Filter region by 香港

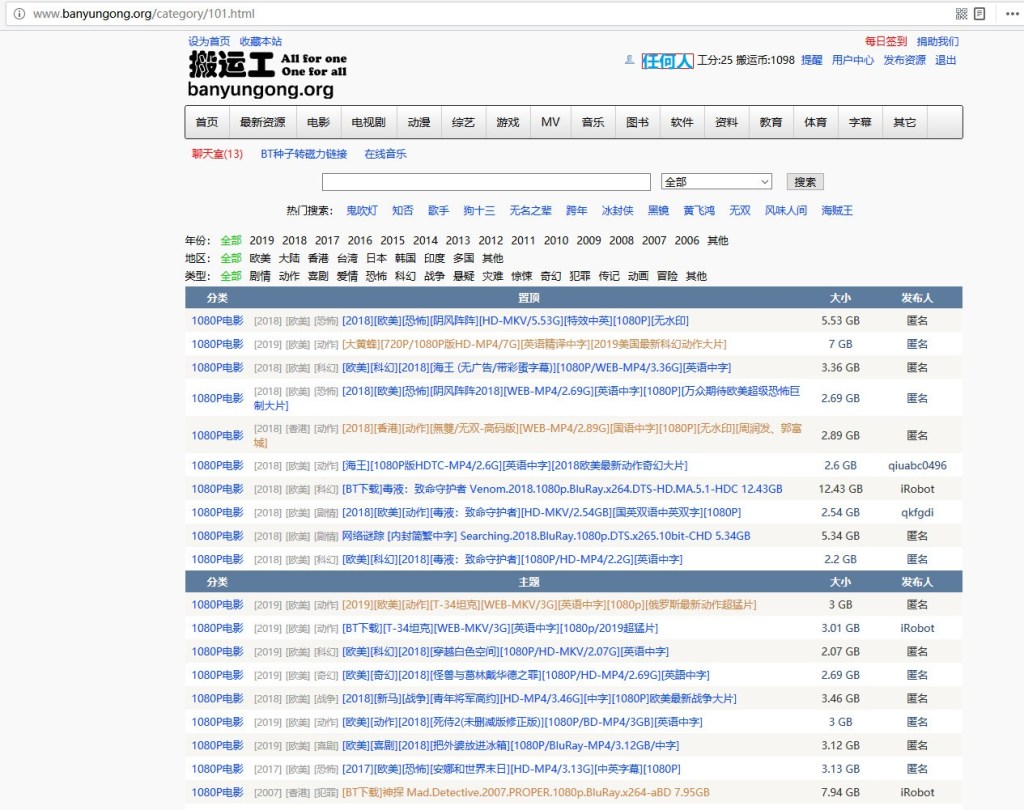pyautogui.click(x=318, y=258)
